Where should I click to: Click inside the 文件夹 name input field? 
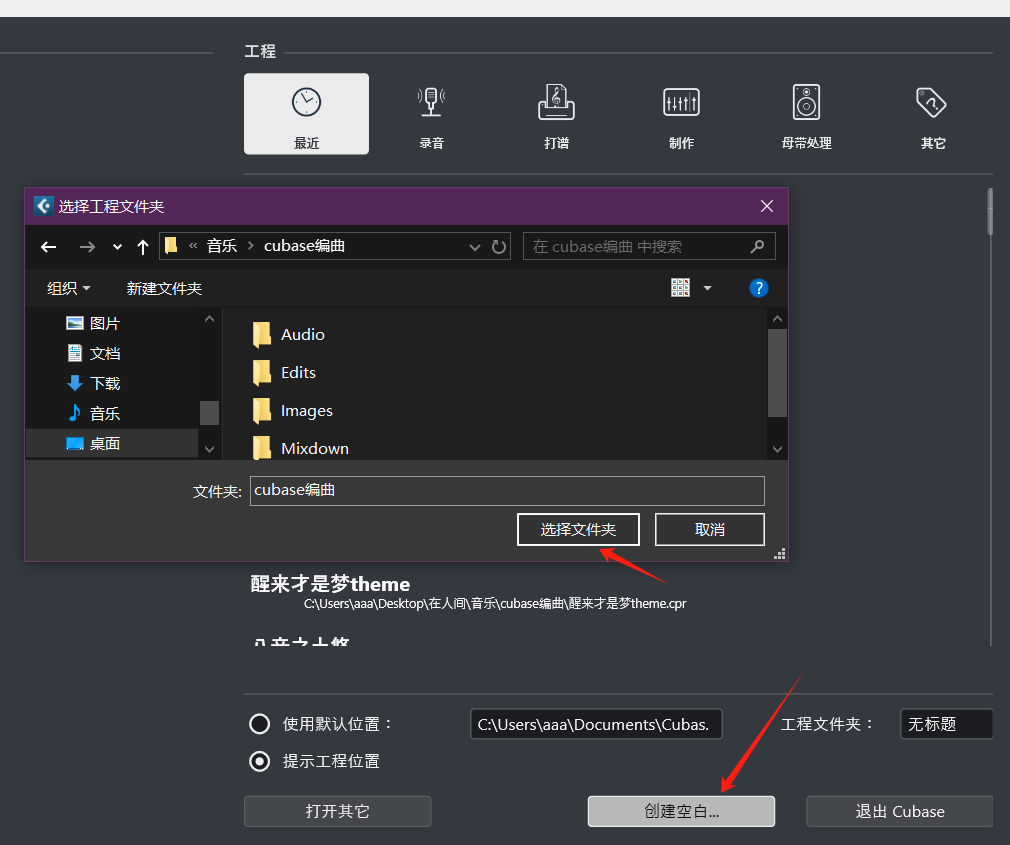[507, 490]
